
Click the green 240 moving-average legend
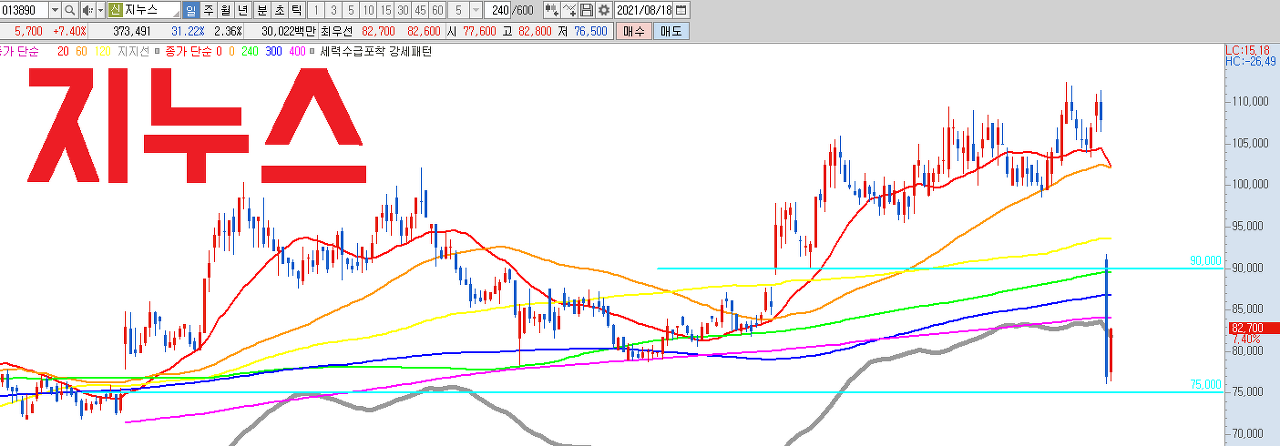point(249,51)
